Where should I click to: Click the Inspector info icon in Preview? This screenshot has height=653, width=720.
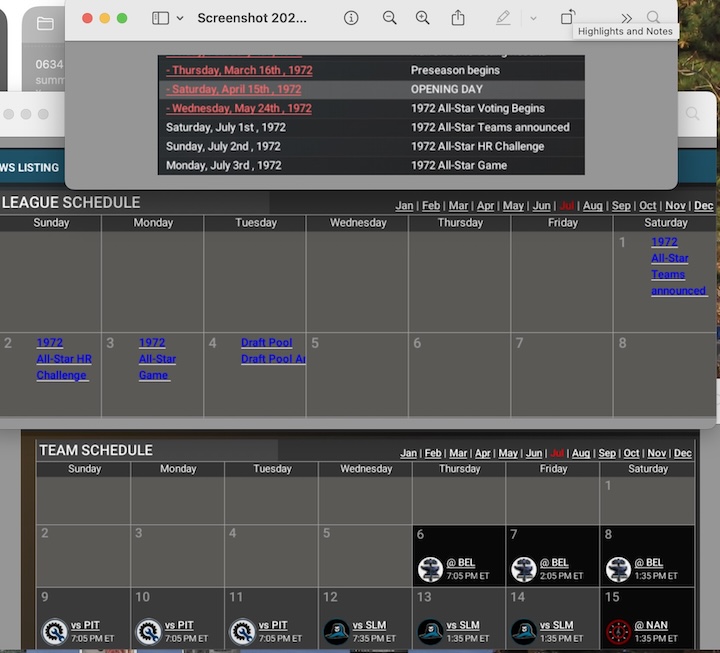coord(351,18)
